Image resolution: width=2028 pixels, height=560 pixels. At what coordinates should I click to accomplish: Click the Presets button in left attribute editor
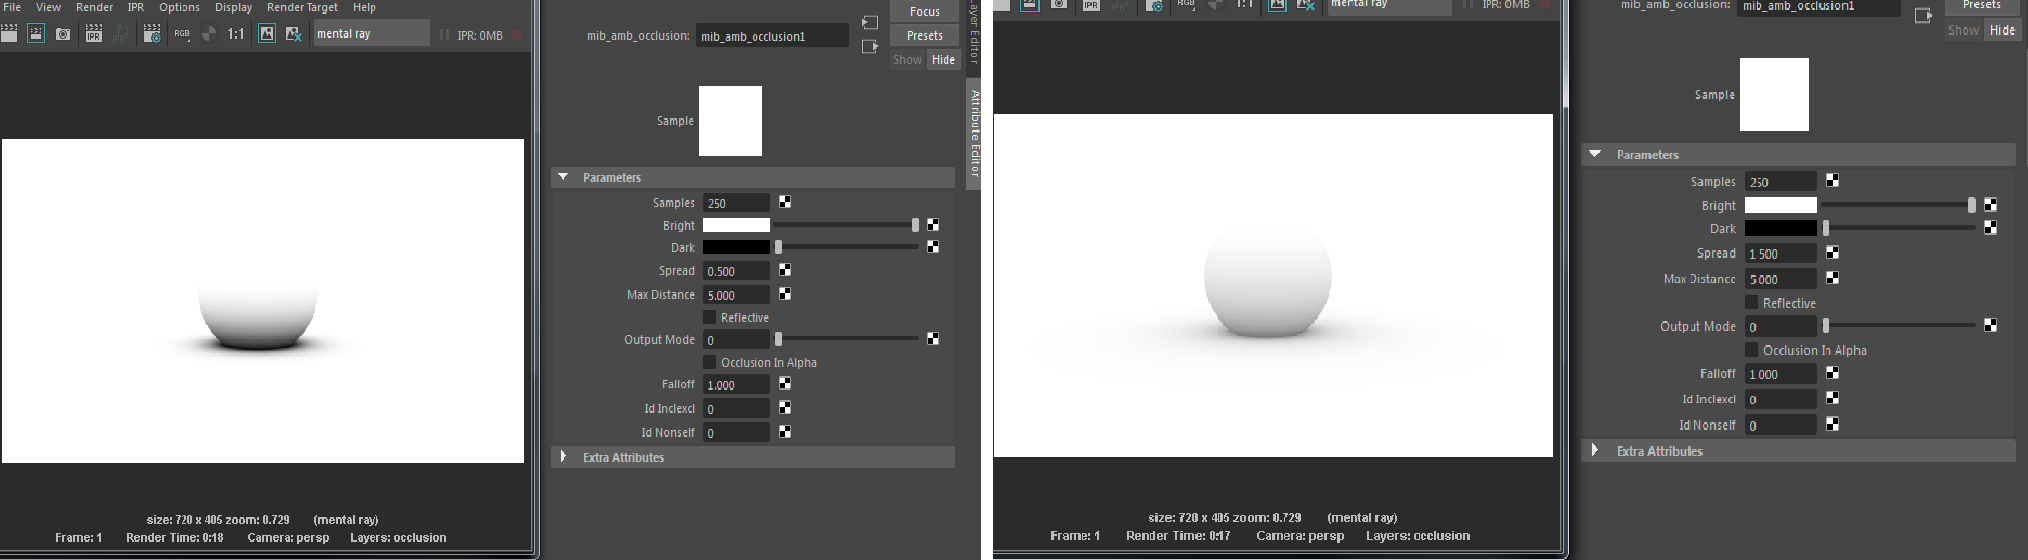[924, 36]
